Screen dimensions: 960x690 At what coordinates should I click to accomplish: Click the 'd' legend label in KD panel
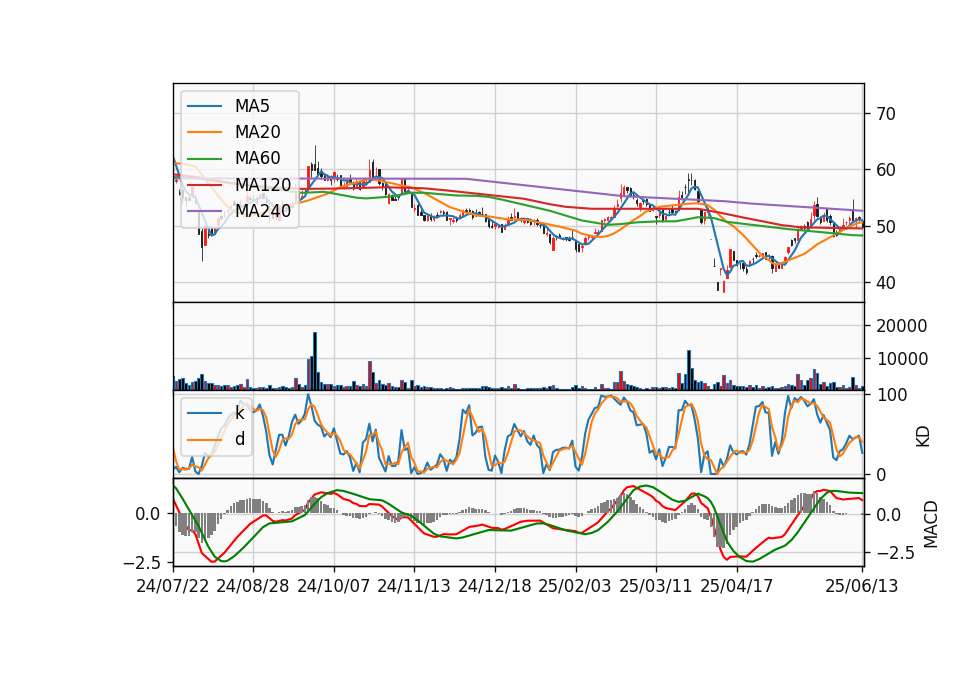pos(240,439)
